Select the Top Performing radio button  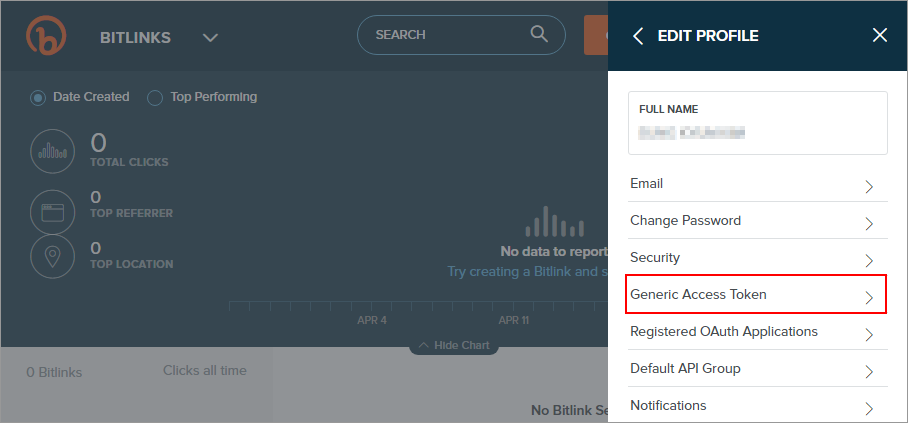coord(155,98)
